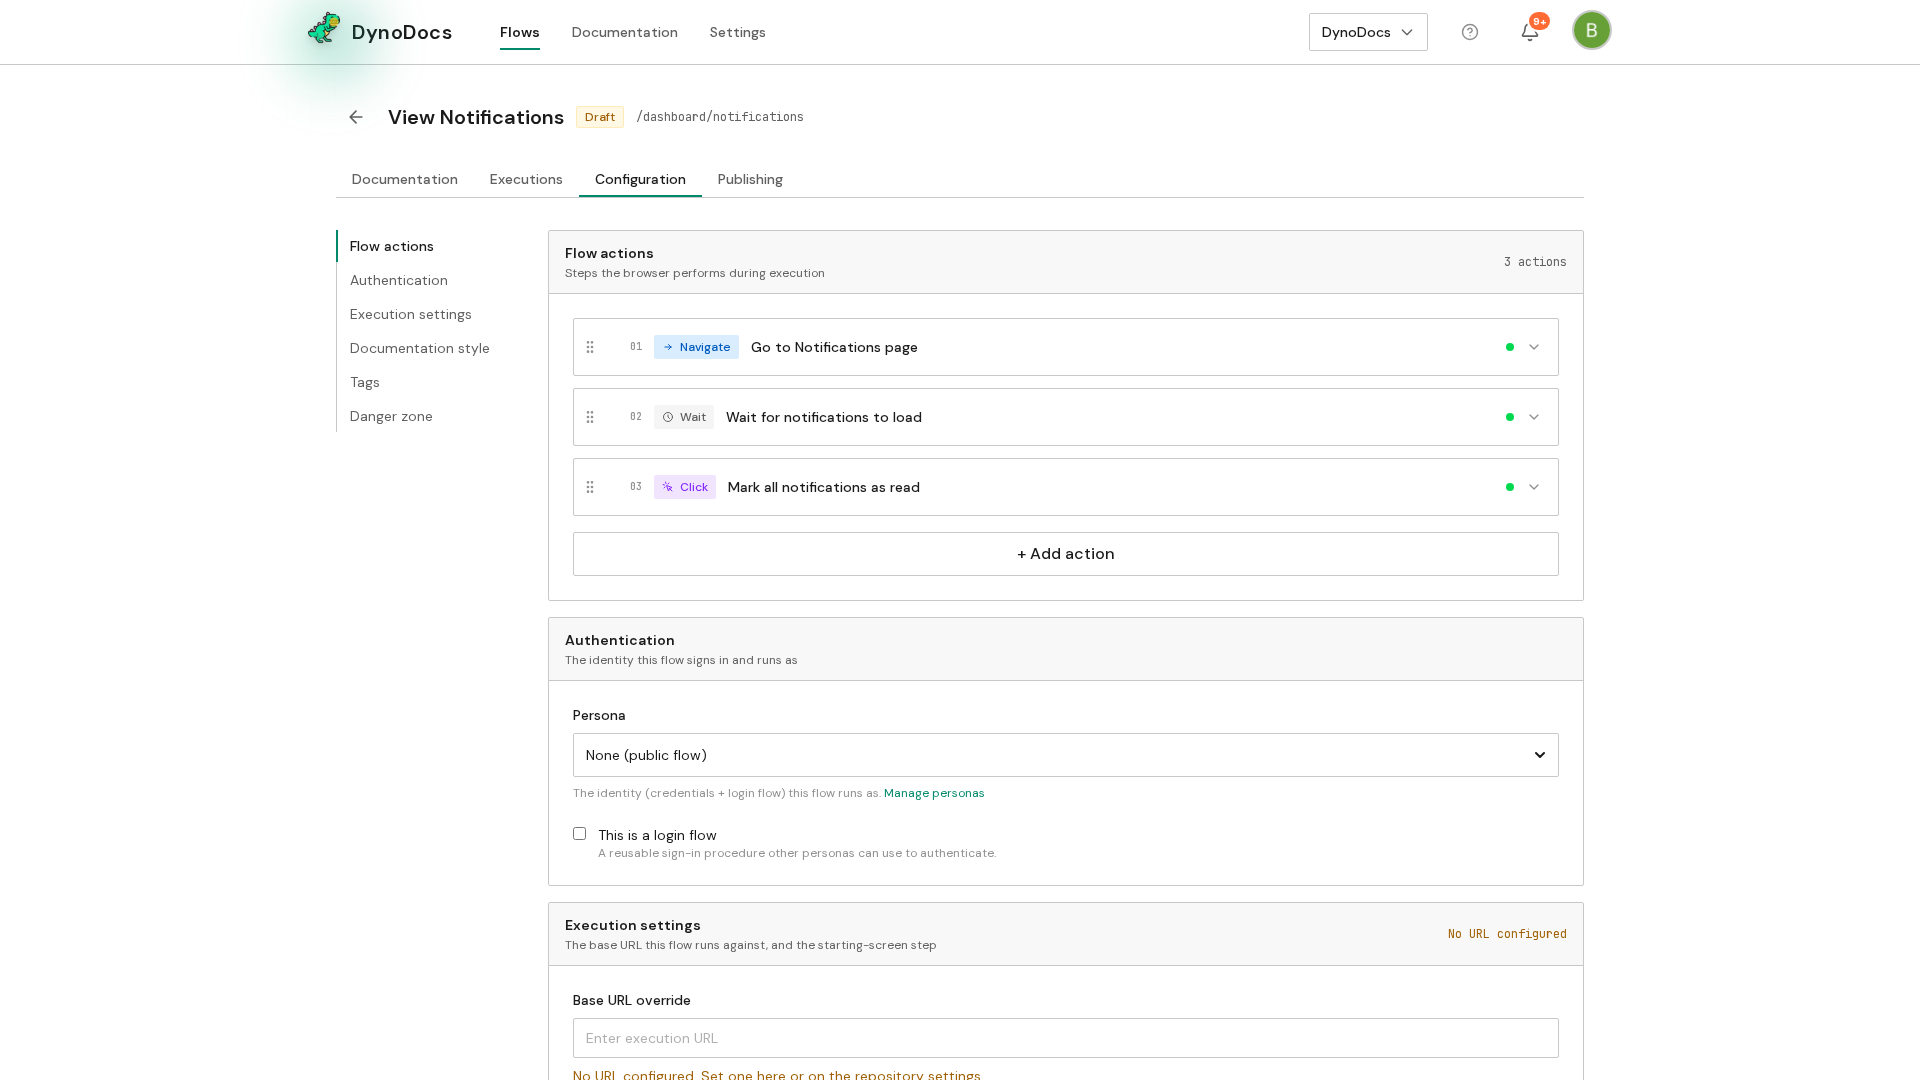
Task: Open user avatar B menu
Action: coord(1591,30)
